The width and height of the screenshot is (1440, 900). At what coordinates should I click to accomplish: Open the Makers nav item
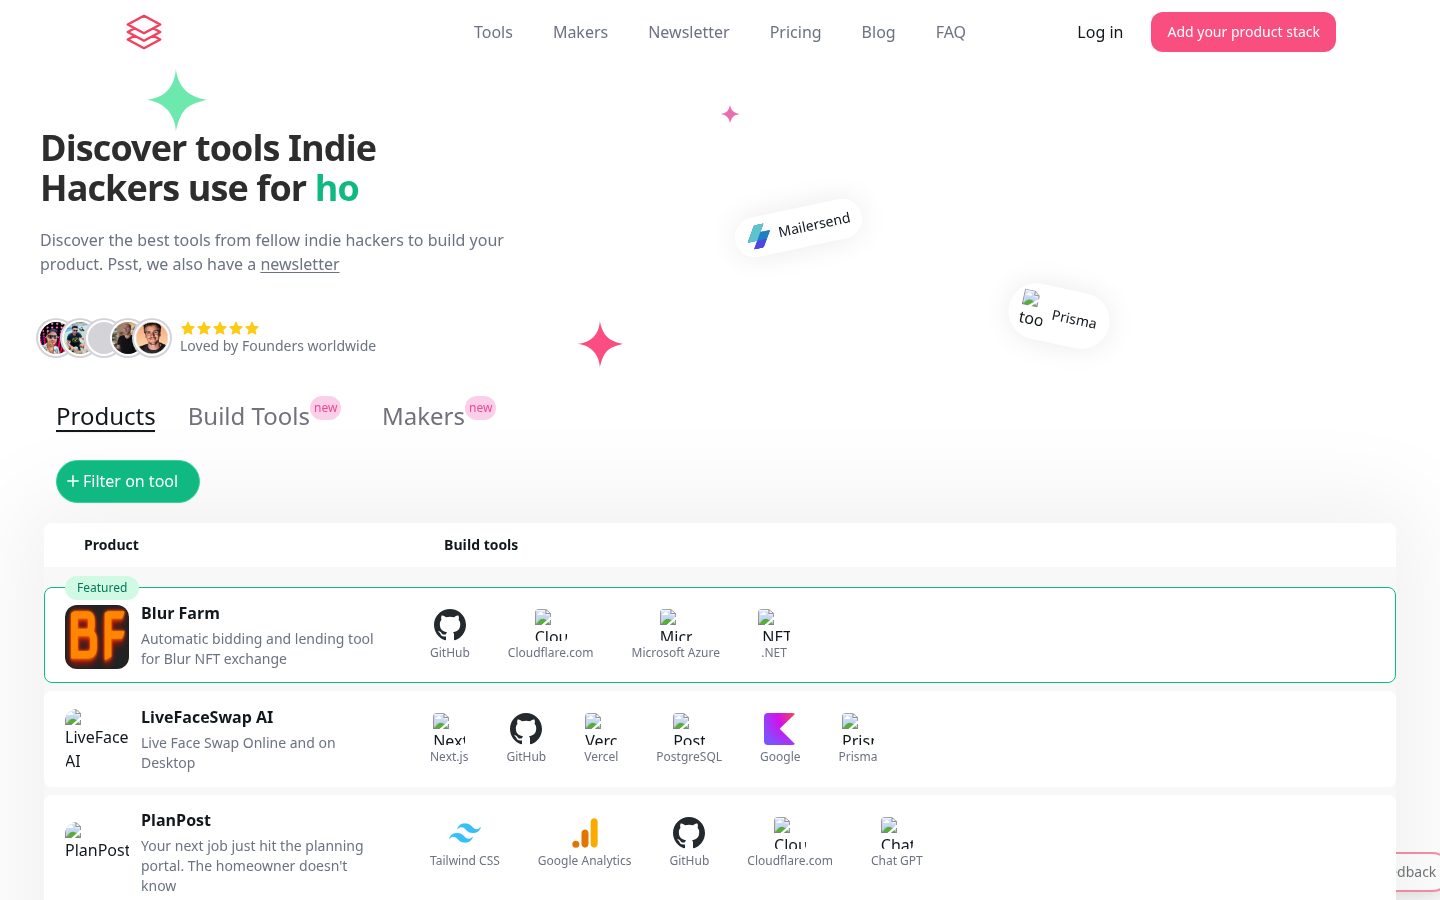pyautogui.click(x=580, y=32)
